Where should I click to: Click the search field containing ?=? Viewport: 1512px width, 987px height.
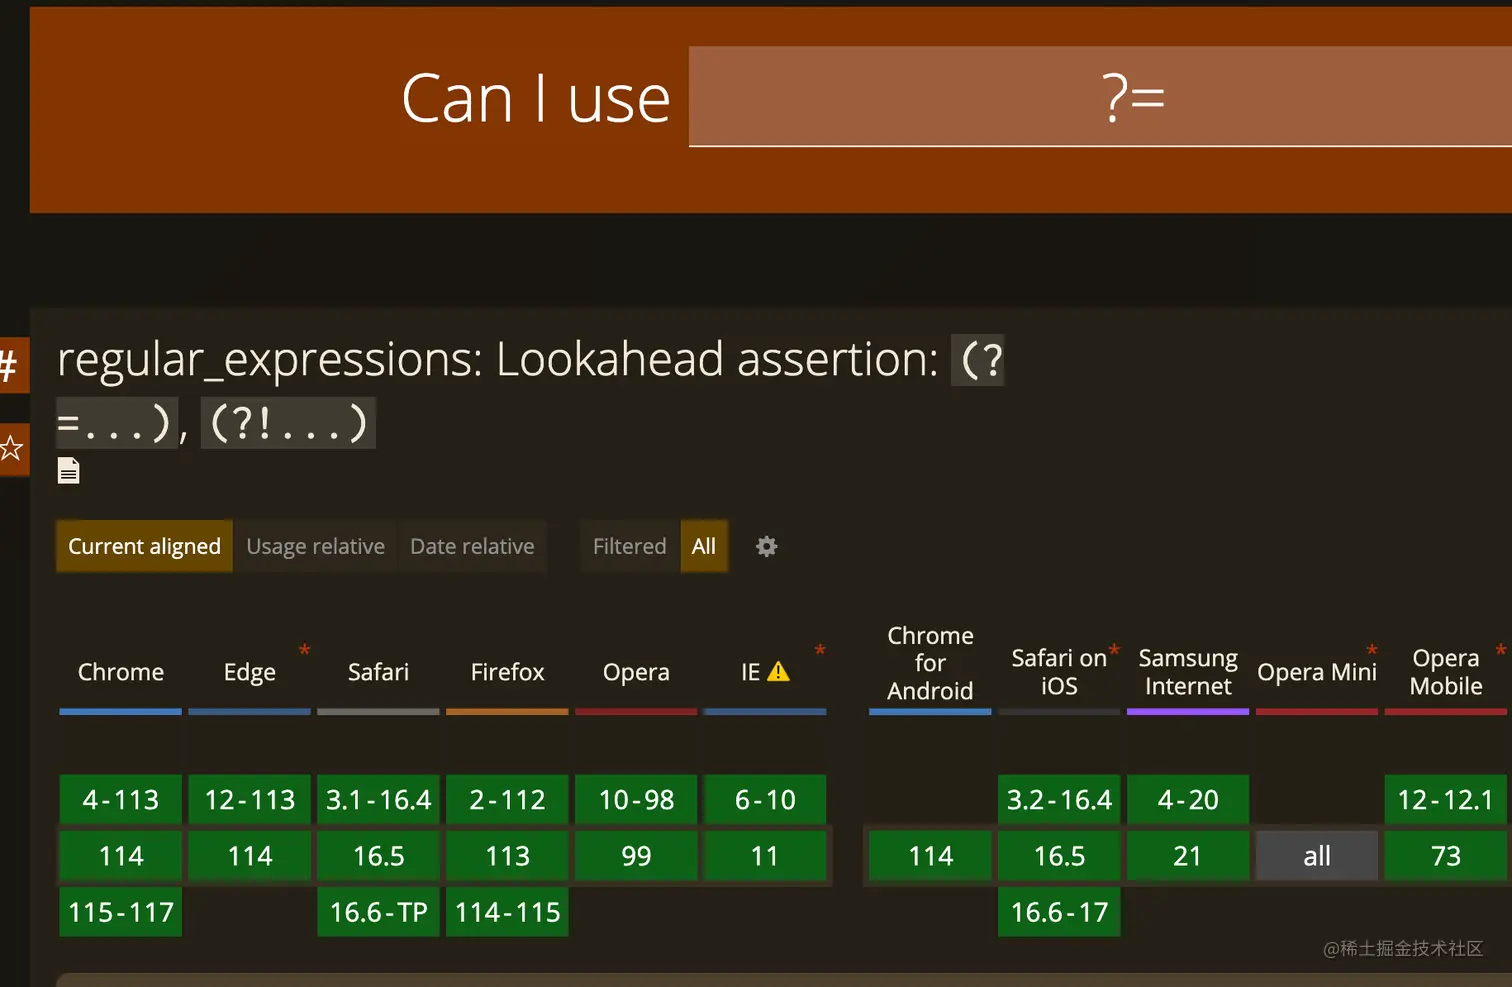(1100, 97)
